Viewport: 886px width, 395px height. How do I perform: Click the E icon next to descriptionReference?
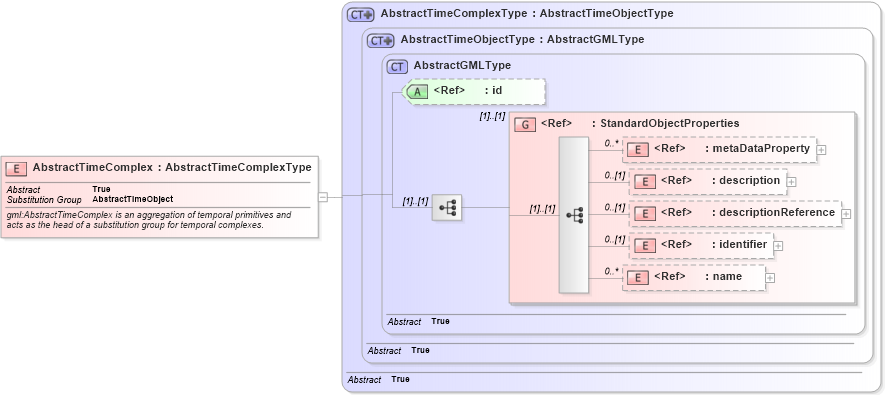pyautogui.click(x=645, y=214)
